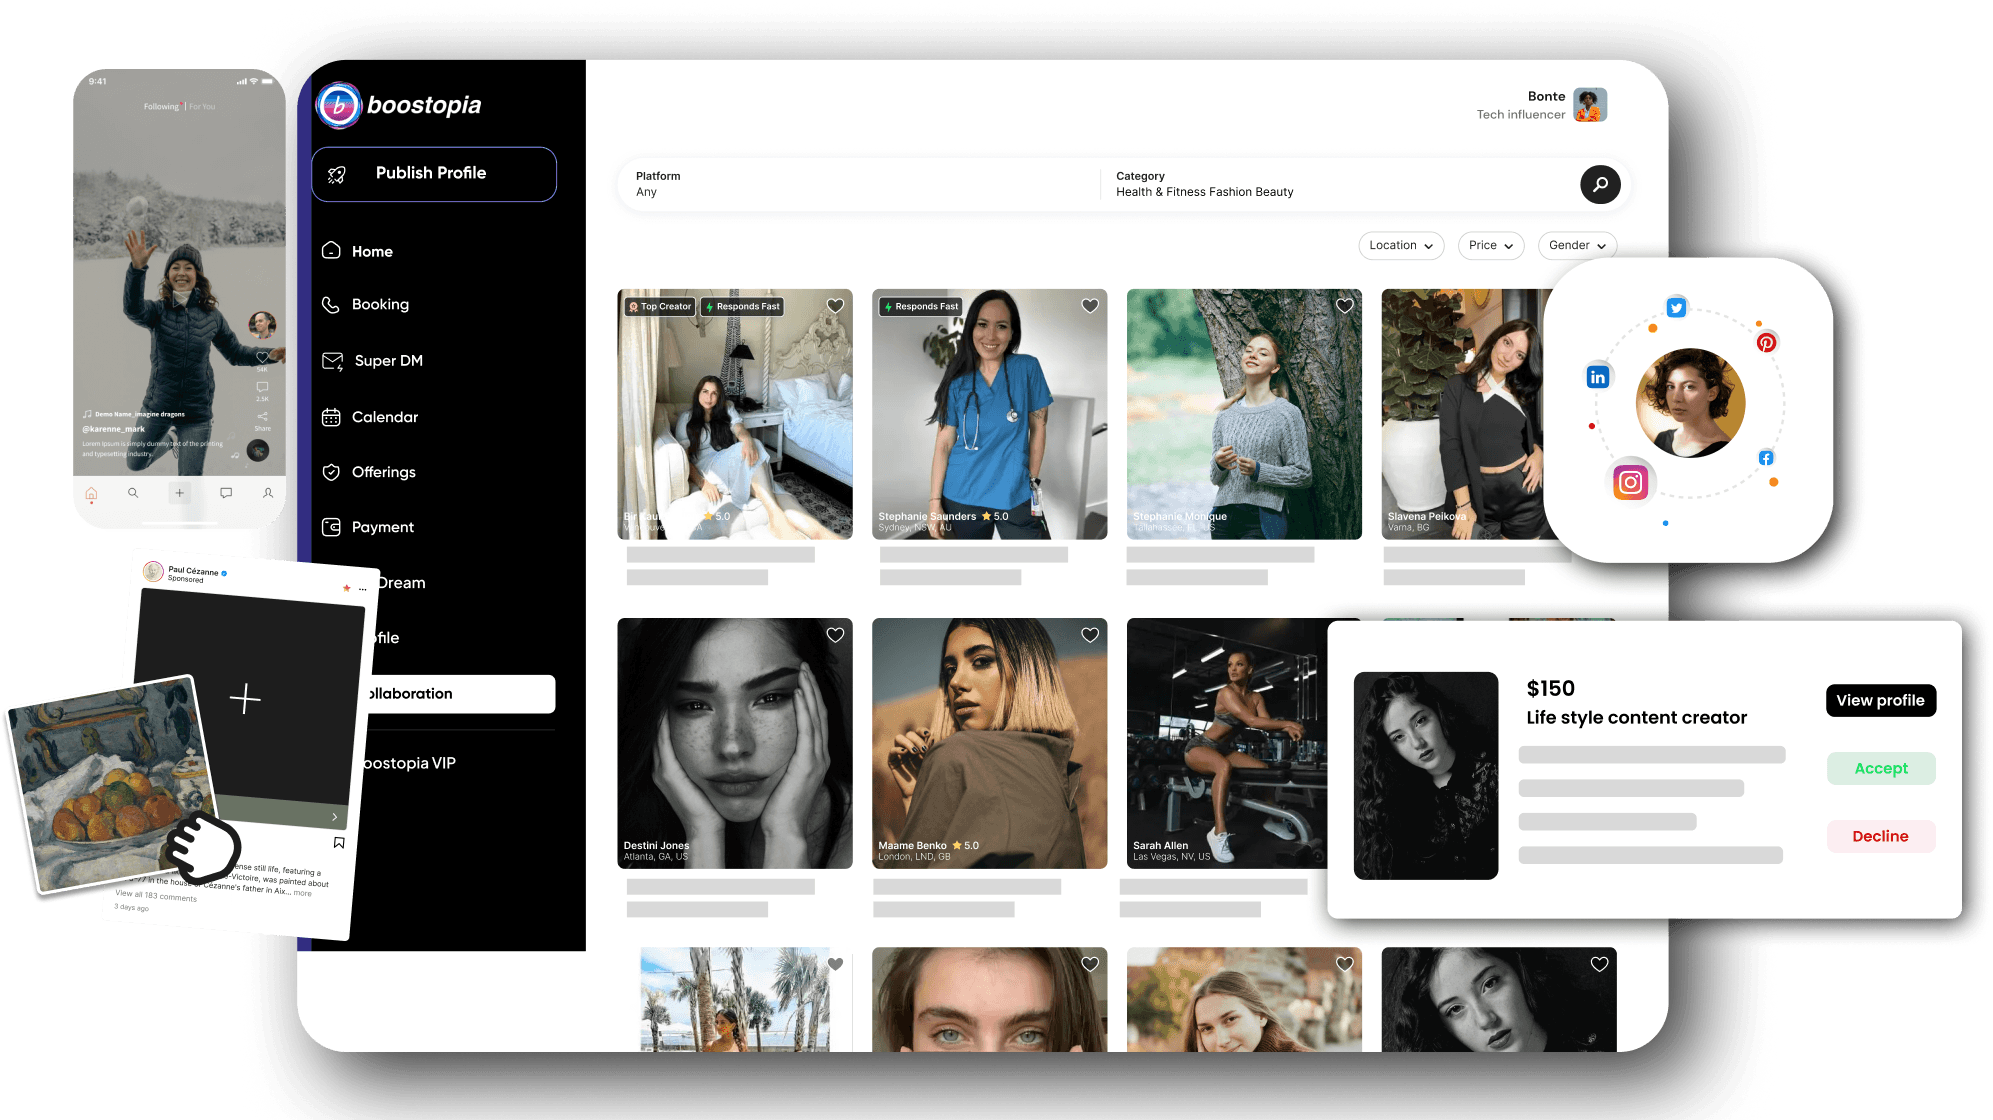This screenshot has height=1120, width=1993.
Task: Click the Instagram icon in social circle
Action: click(x=1630, y=483)
